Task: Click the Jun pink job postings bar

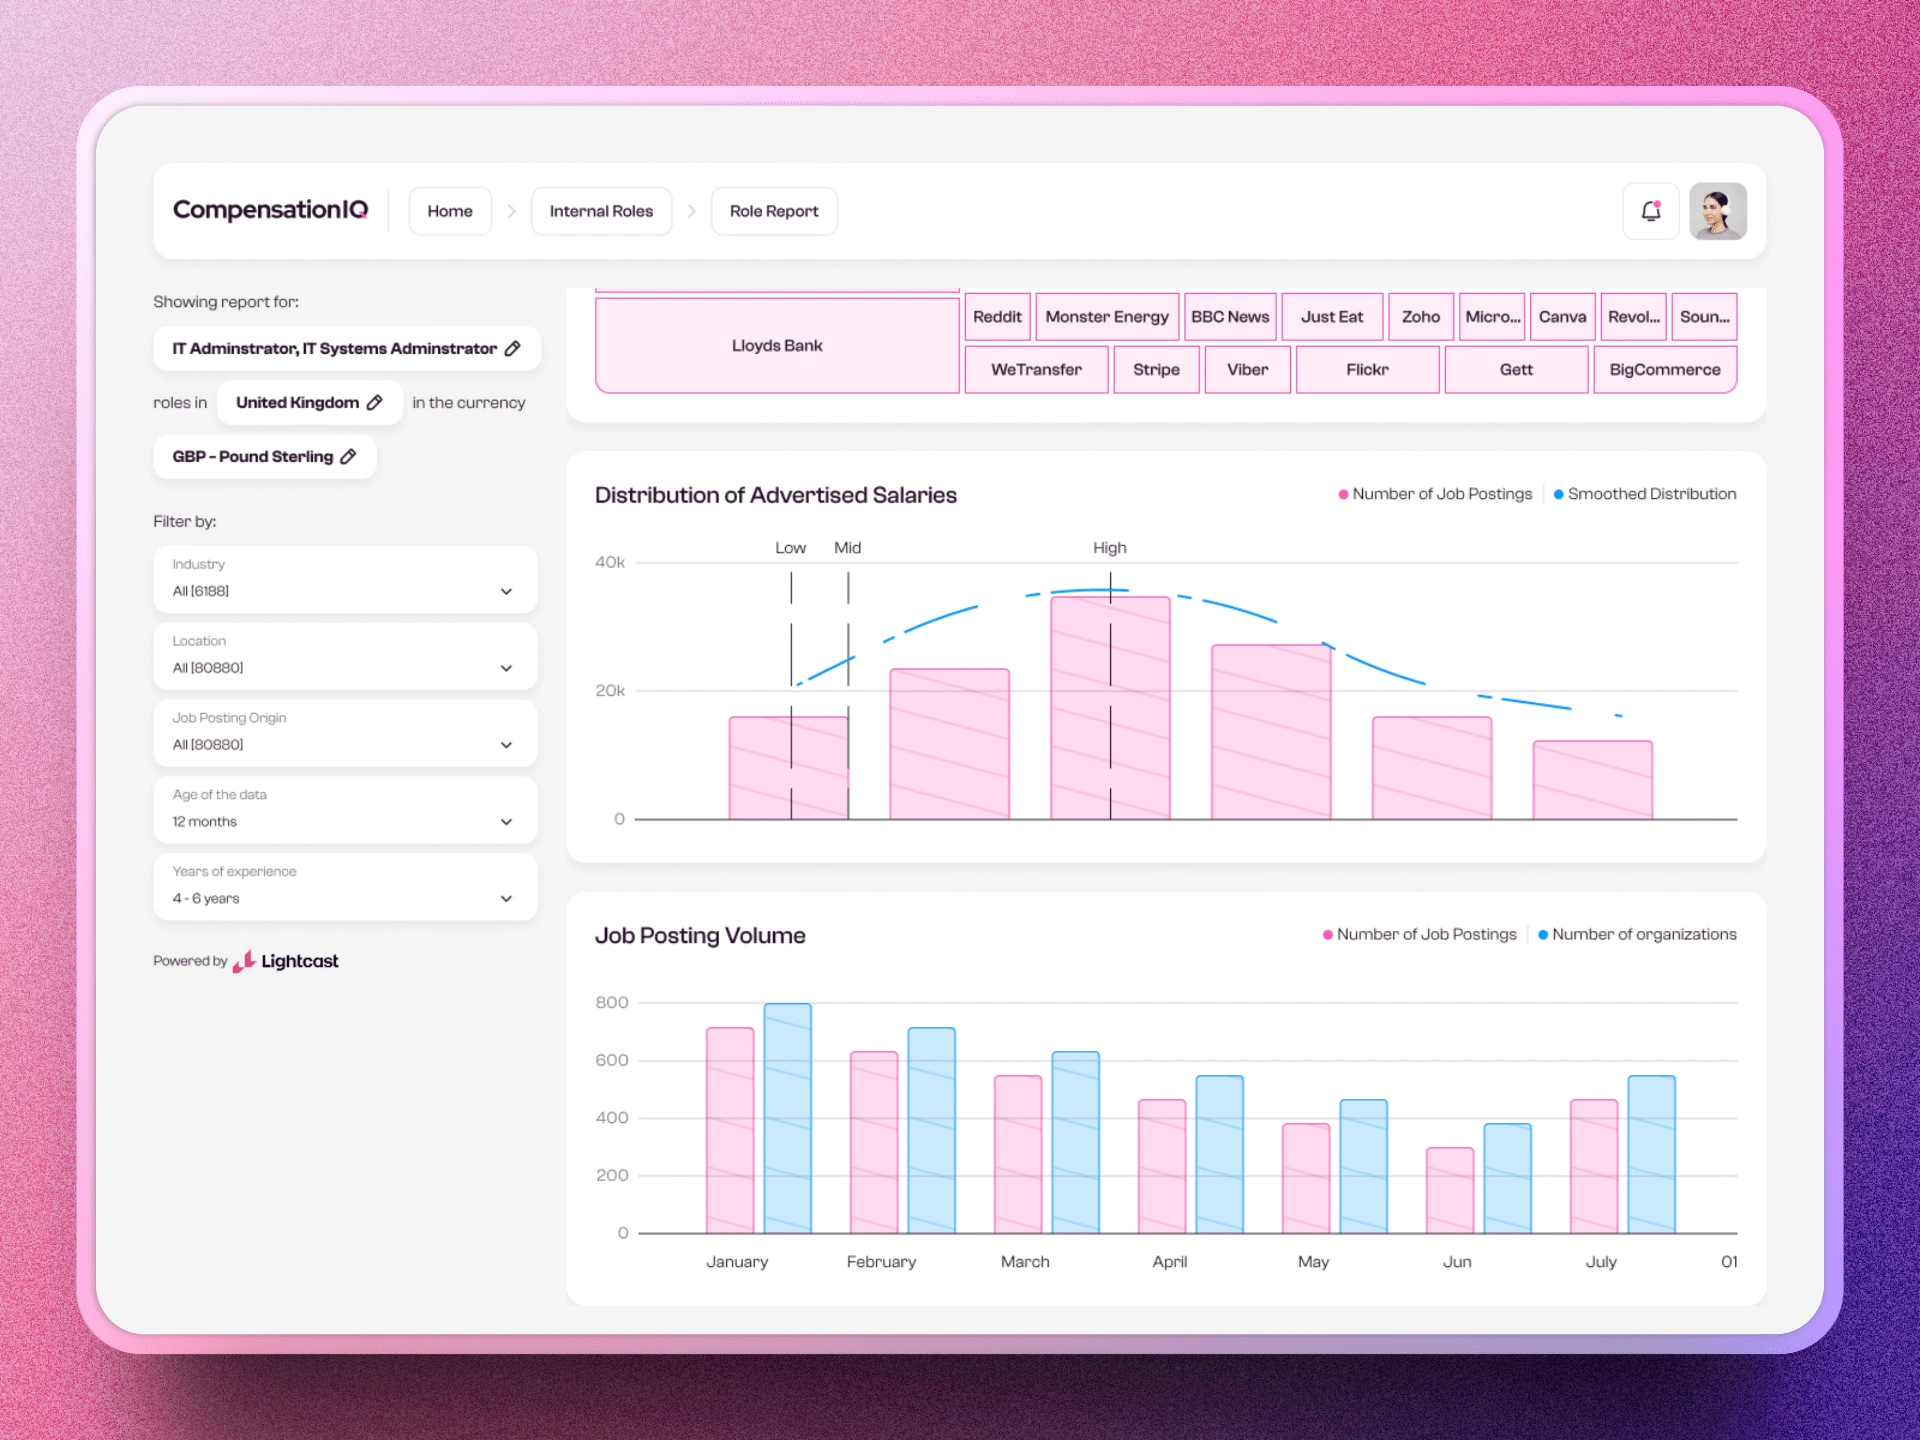Action: [1450, 1190]
